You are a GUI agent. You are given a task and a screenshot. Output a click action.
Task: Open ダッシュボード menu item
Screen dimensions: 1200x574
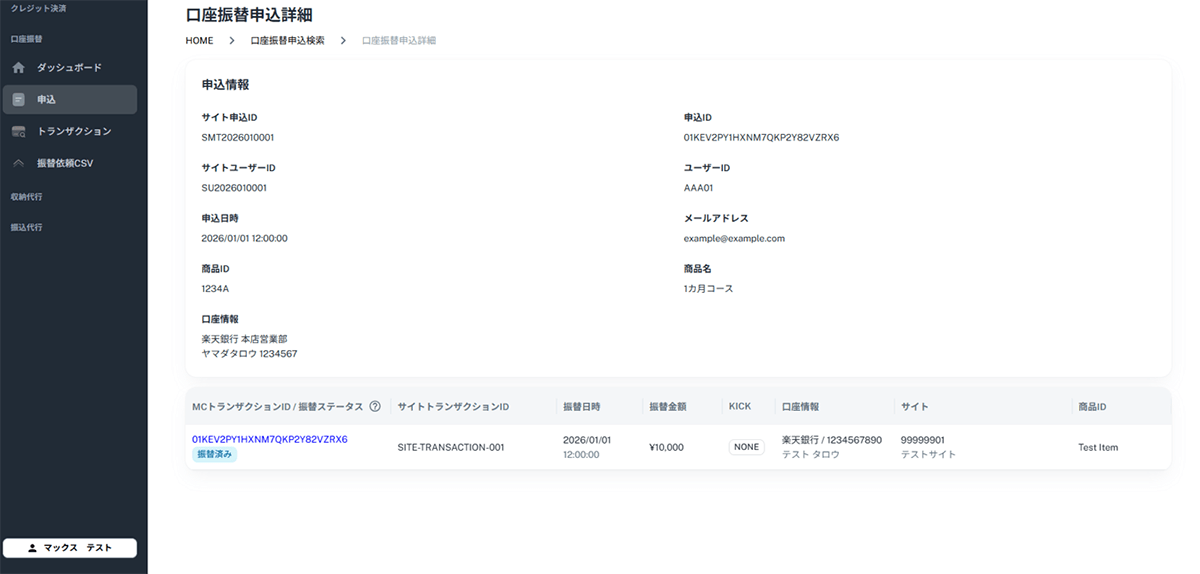69,68
